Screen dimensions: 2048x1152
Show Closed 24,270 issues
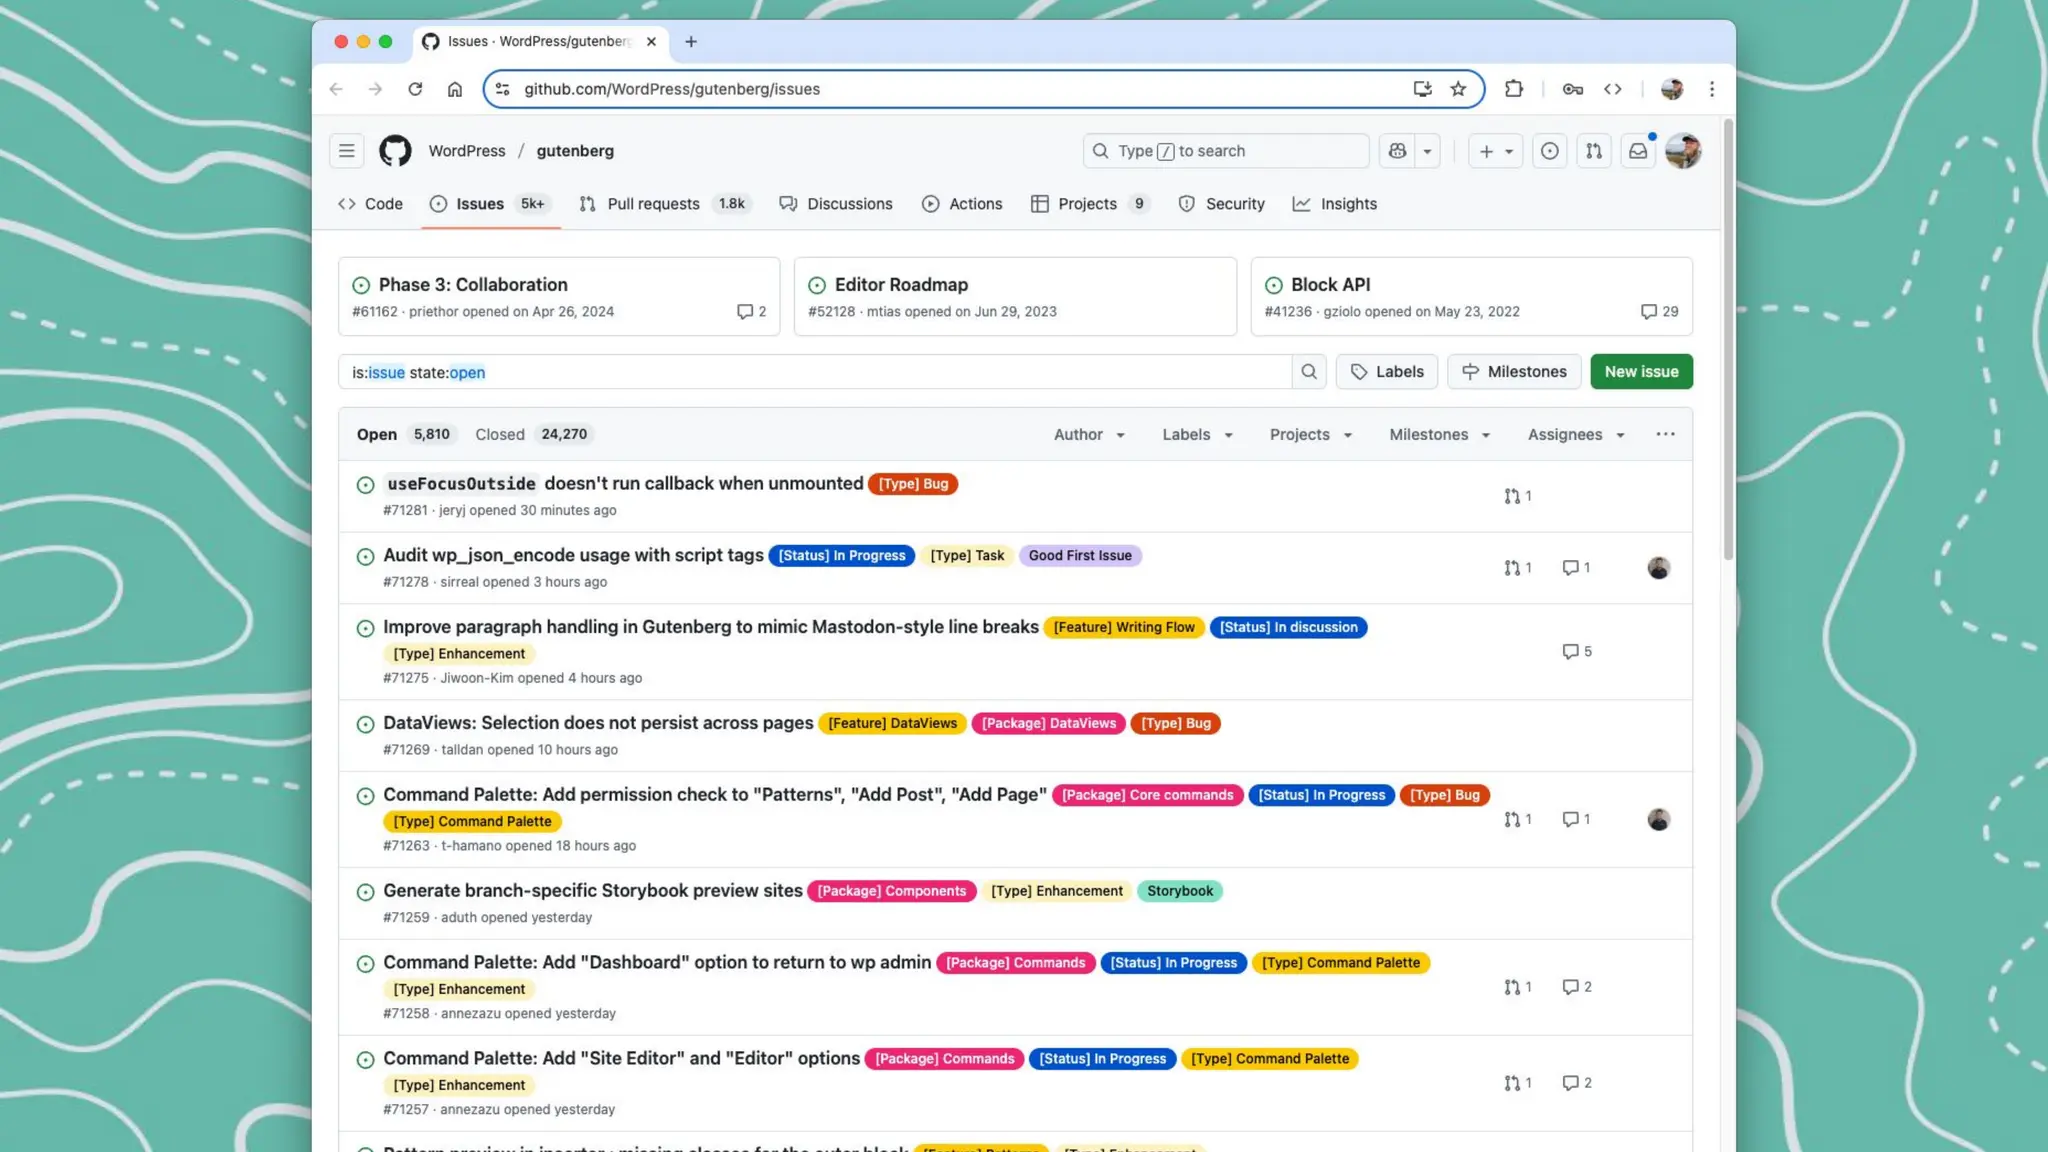531,434
